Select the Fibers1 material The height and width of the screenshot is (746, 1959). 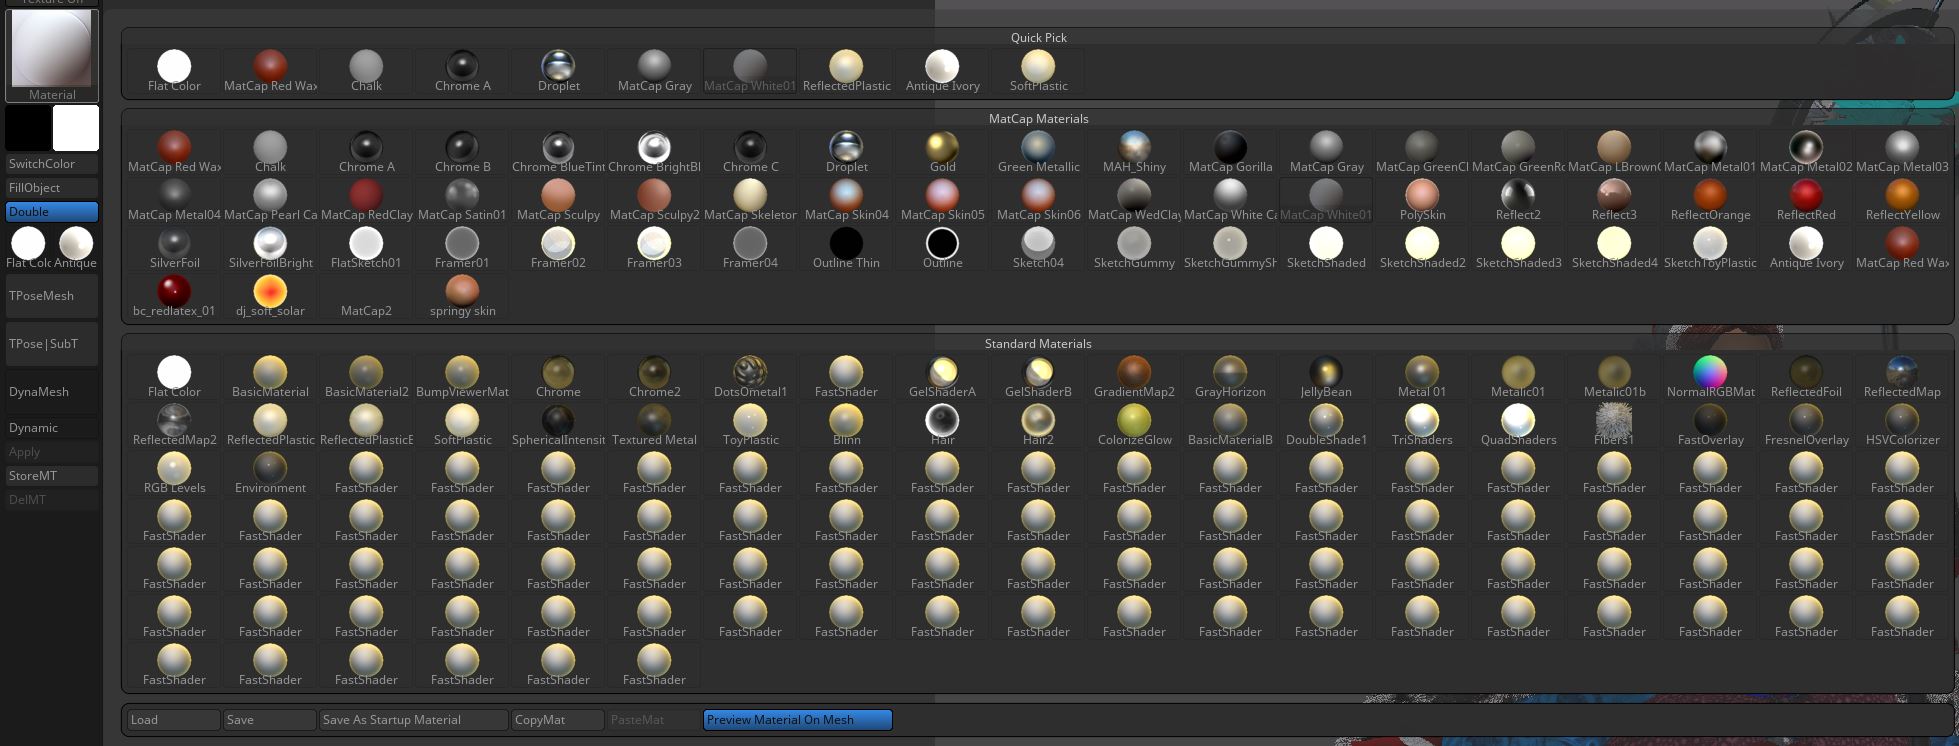pyautogui.click(x=1614, y=425)
